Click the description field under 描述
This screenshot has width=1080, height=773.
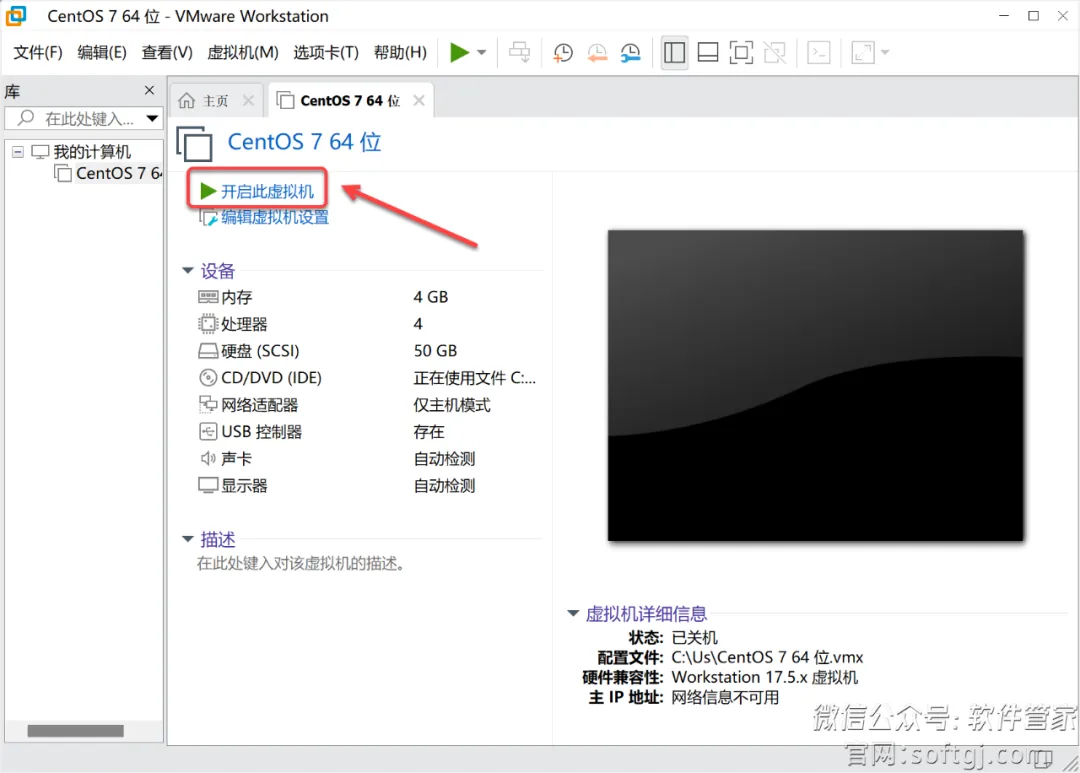[301, 564]
